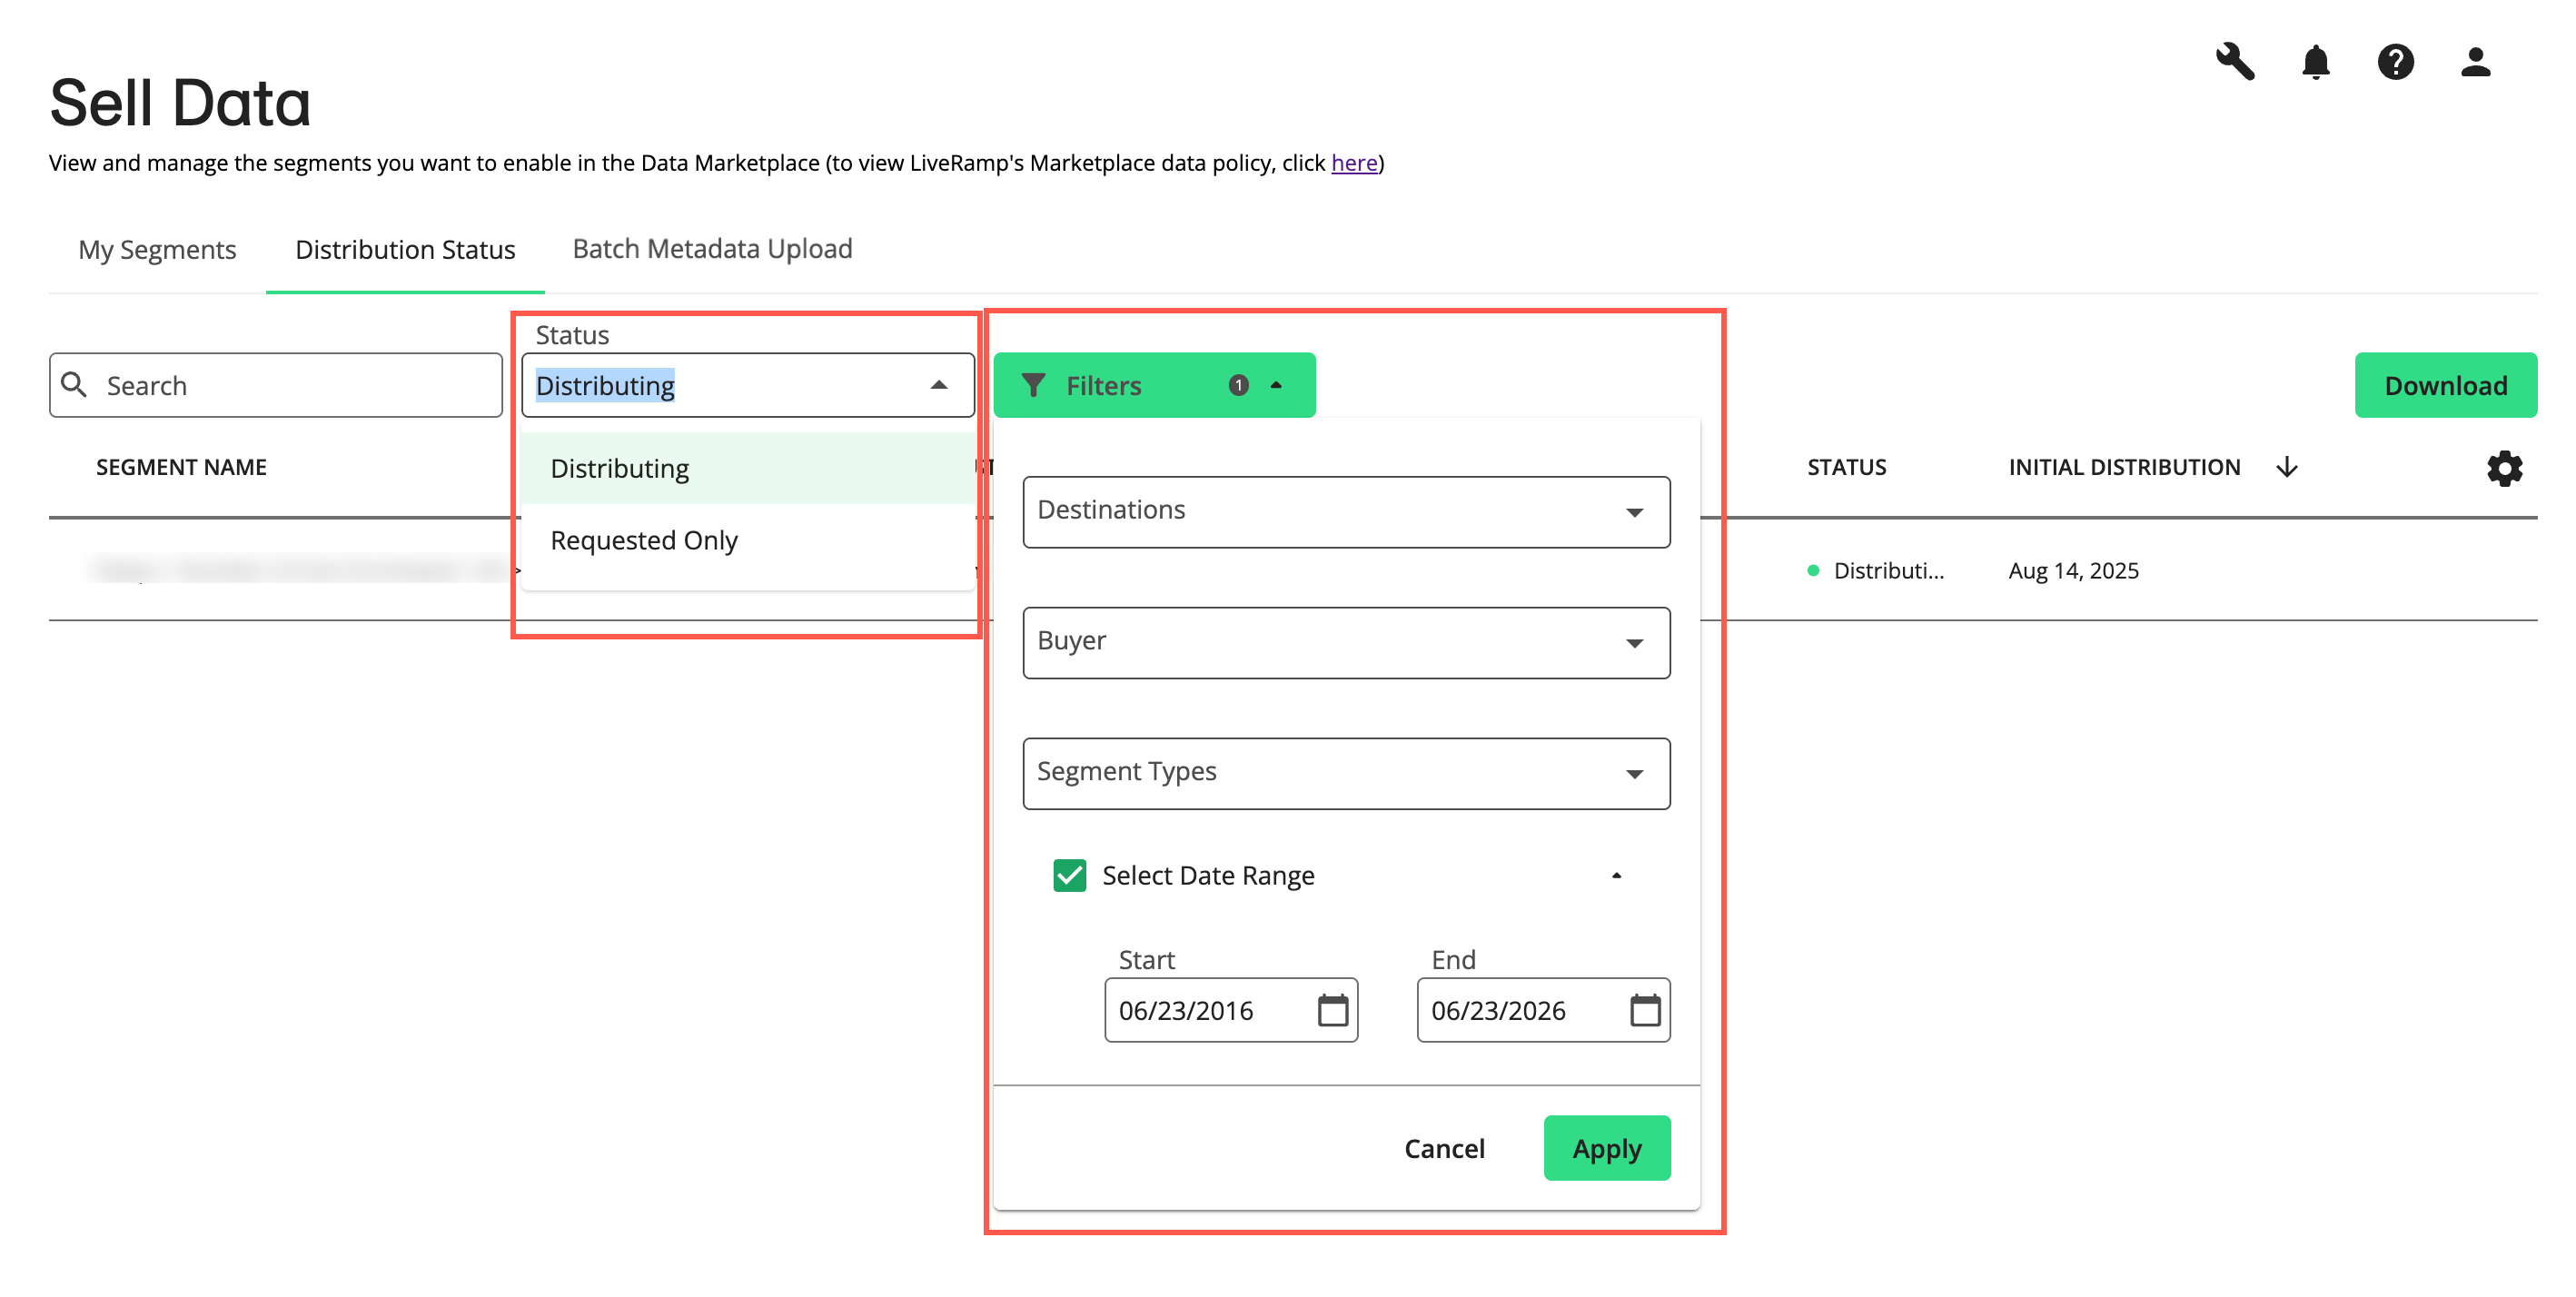
Task: Open the Start date calendar picker
Action: click(1333, 1010)
